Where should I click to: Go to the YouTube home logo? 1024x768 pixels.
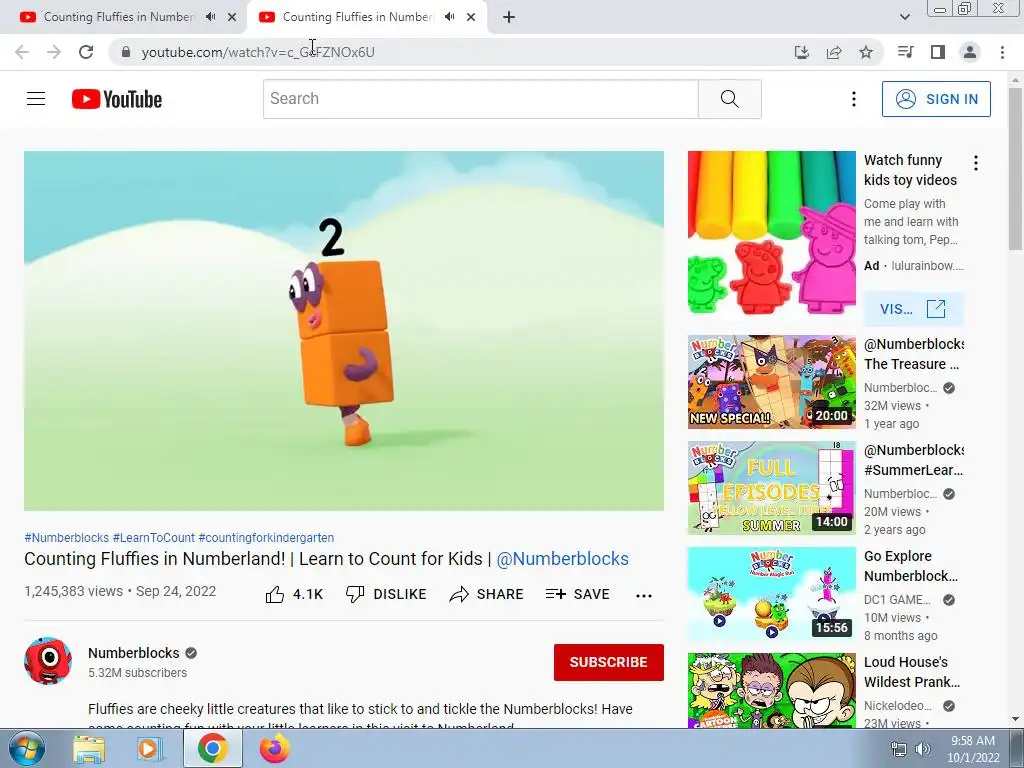pyautogui.click(x=117, y=99)
